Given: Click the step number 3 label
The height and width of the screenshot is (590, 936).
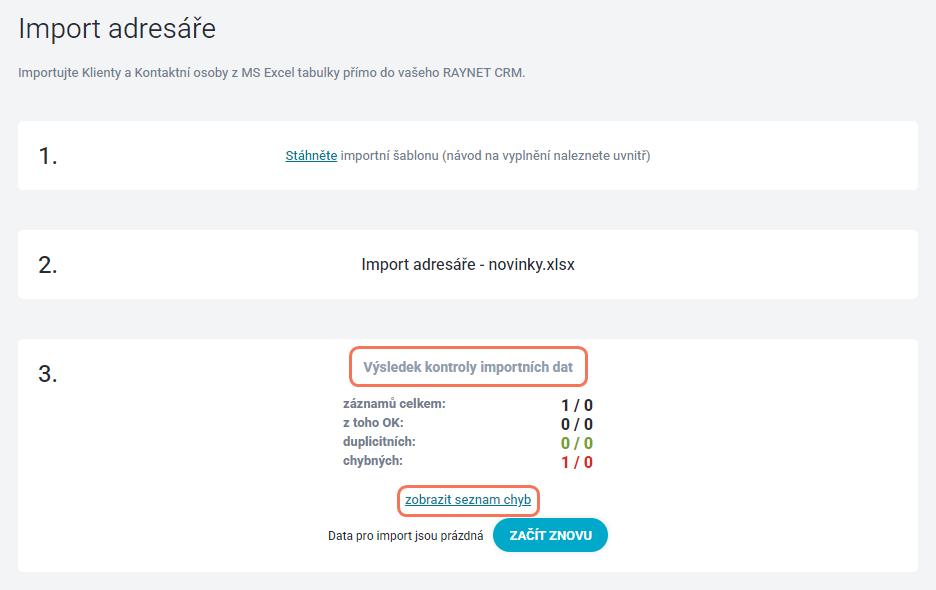Looking at the screenshot, I should (x=48, y=374).
